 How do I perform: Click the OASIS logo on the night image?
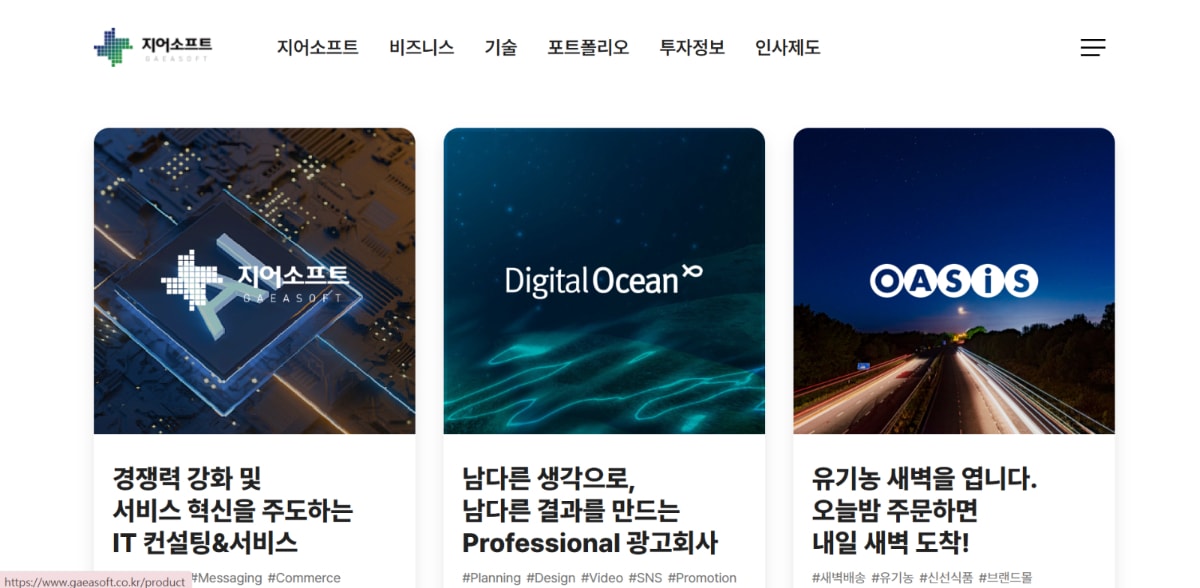(954, 281)
